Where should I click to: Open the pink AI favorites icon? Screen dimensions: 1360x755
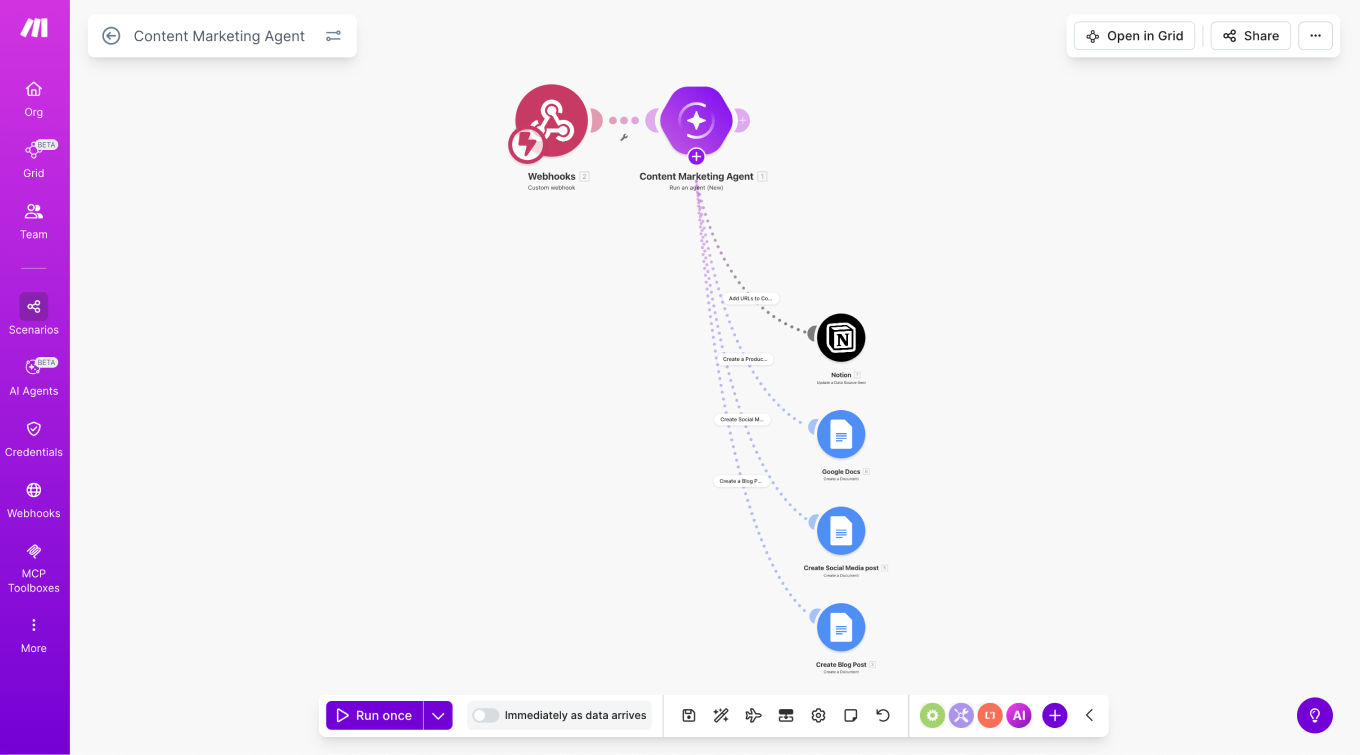coord(1019,715)
